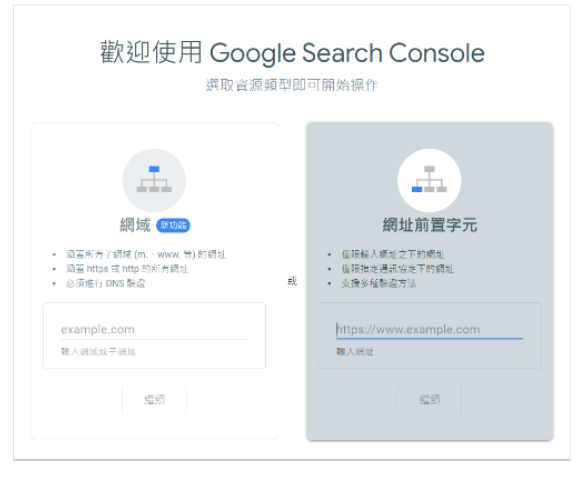Image resolution: width=582 pixels, height=479 pixels.
Task: Click the 支援多種驗證方法 bullet
Action: pos(379,283)
